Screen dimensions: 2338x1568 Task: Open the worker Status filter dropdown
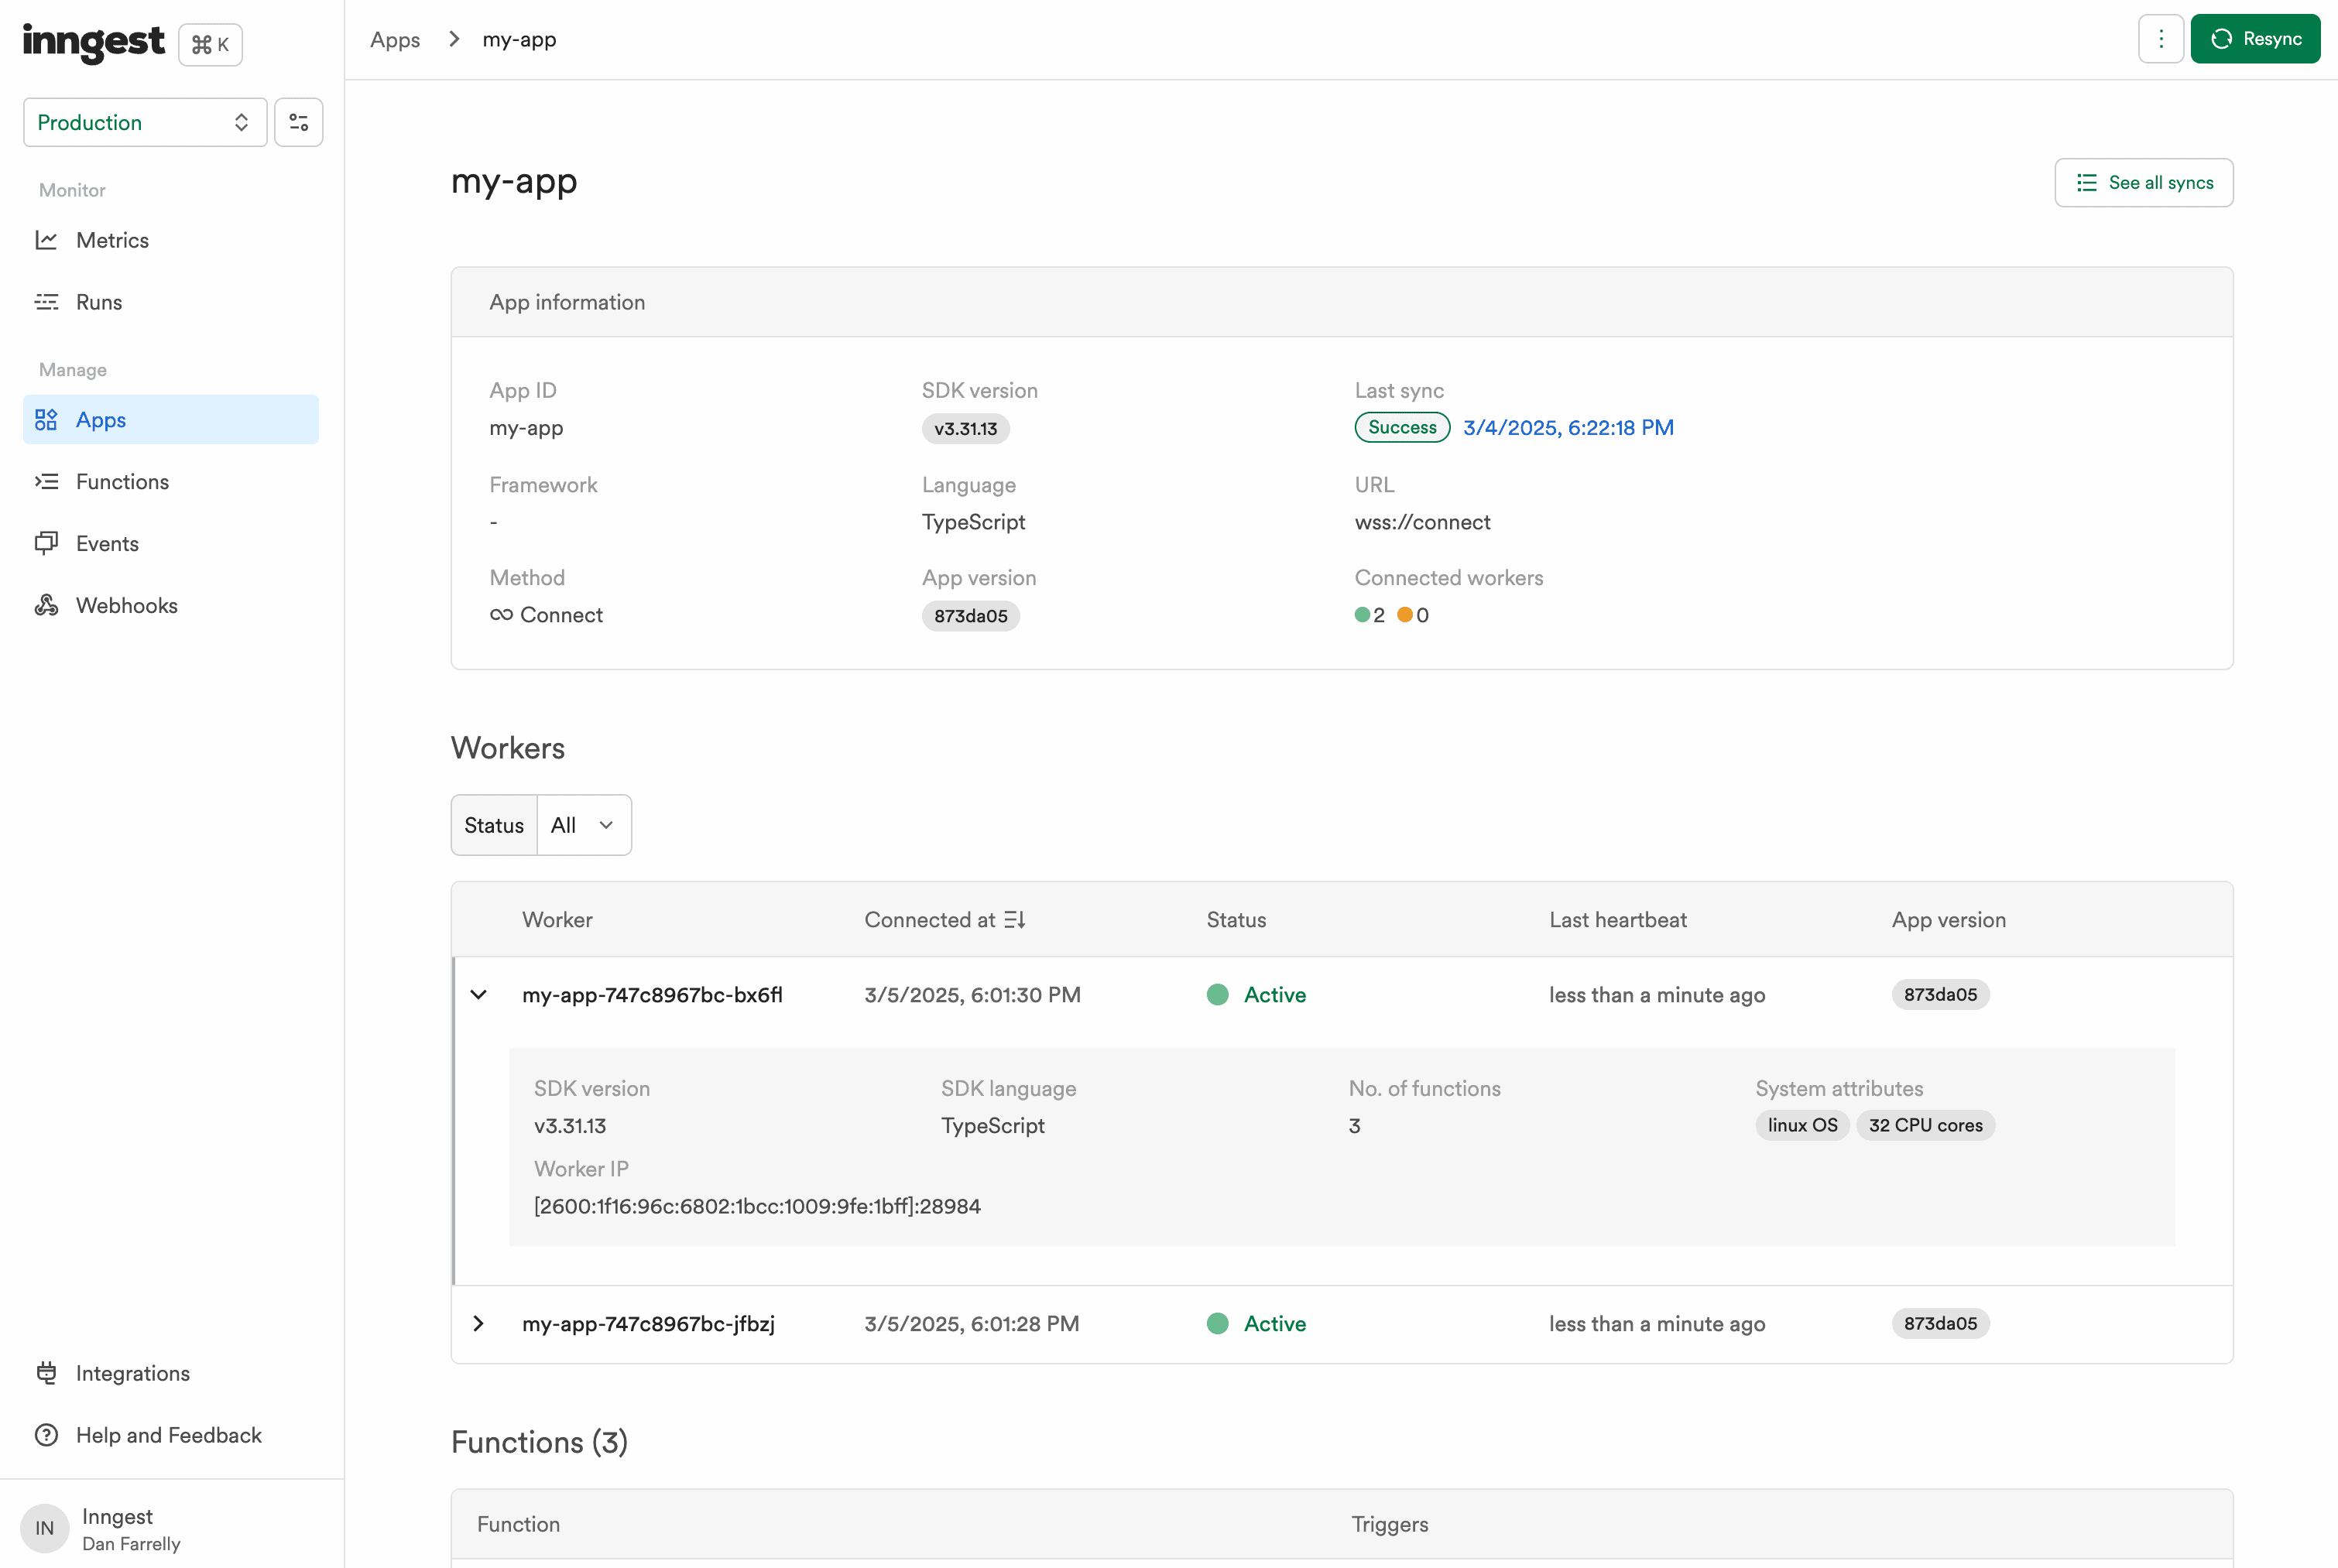(x=583, y=824)
